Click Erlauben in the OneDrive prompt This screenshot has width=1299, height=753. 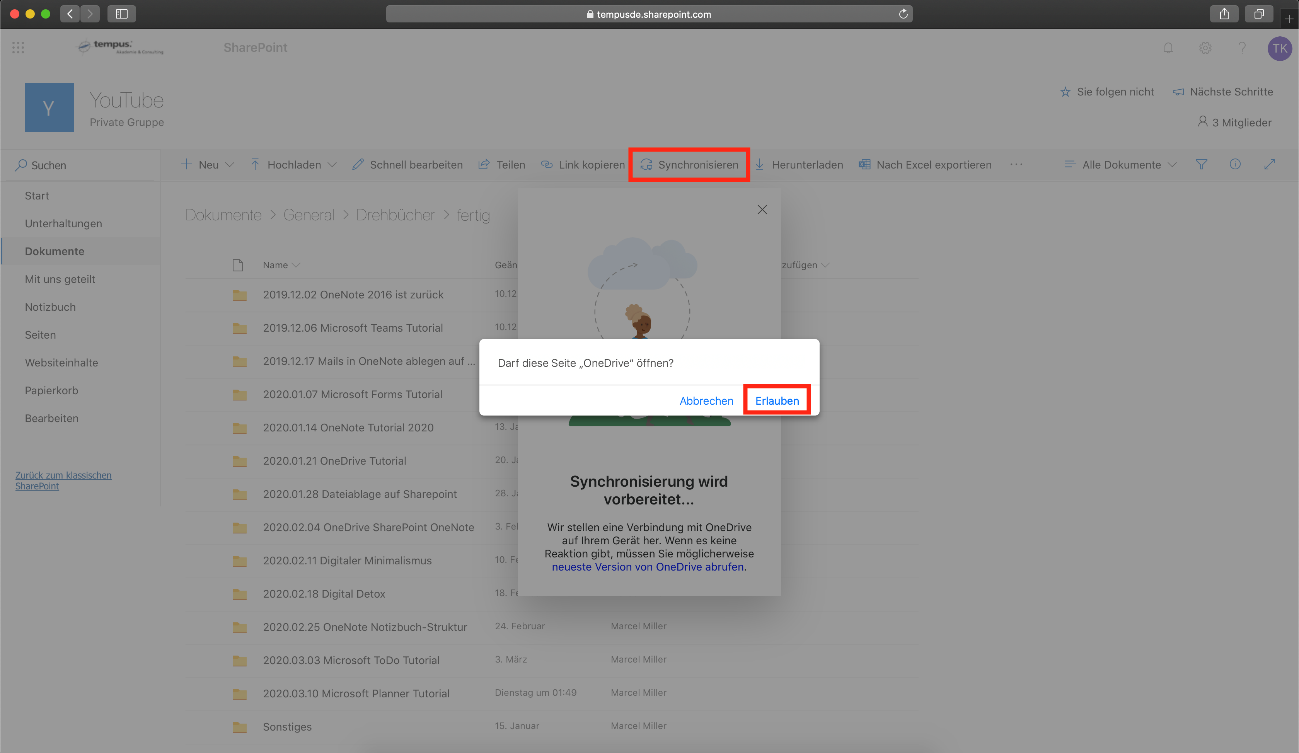(x=777, y=400)
